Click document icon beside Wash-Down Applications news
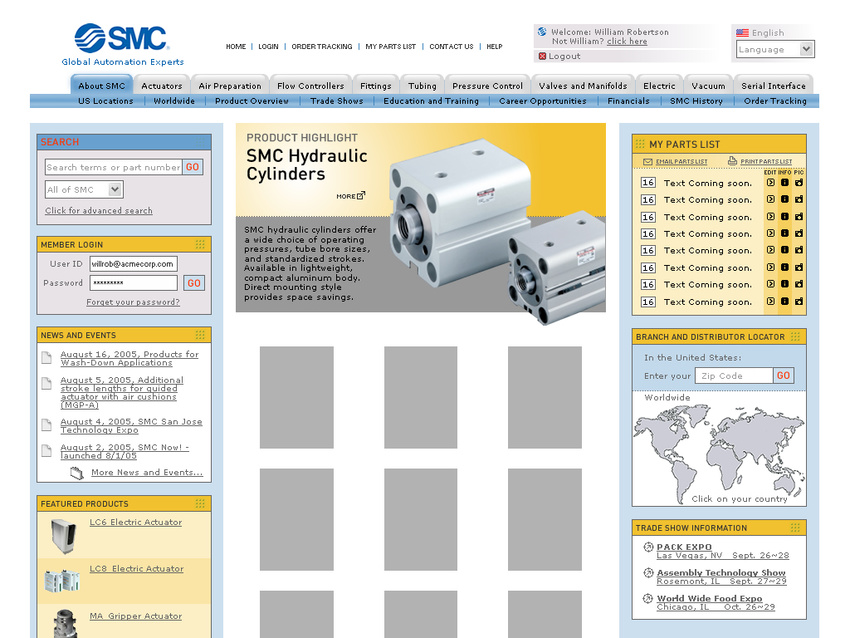This screenshot has width=850, height=638. coord(47,357)
